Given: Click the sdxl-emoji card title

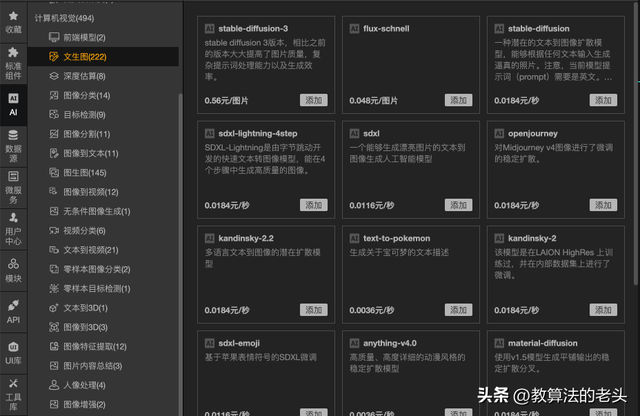Looking at the screenshot, I should tap(239, 343).
